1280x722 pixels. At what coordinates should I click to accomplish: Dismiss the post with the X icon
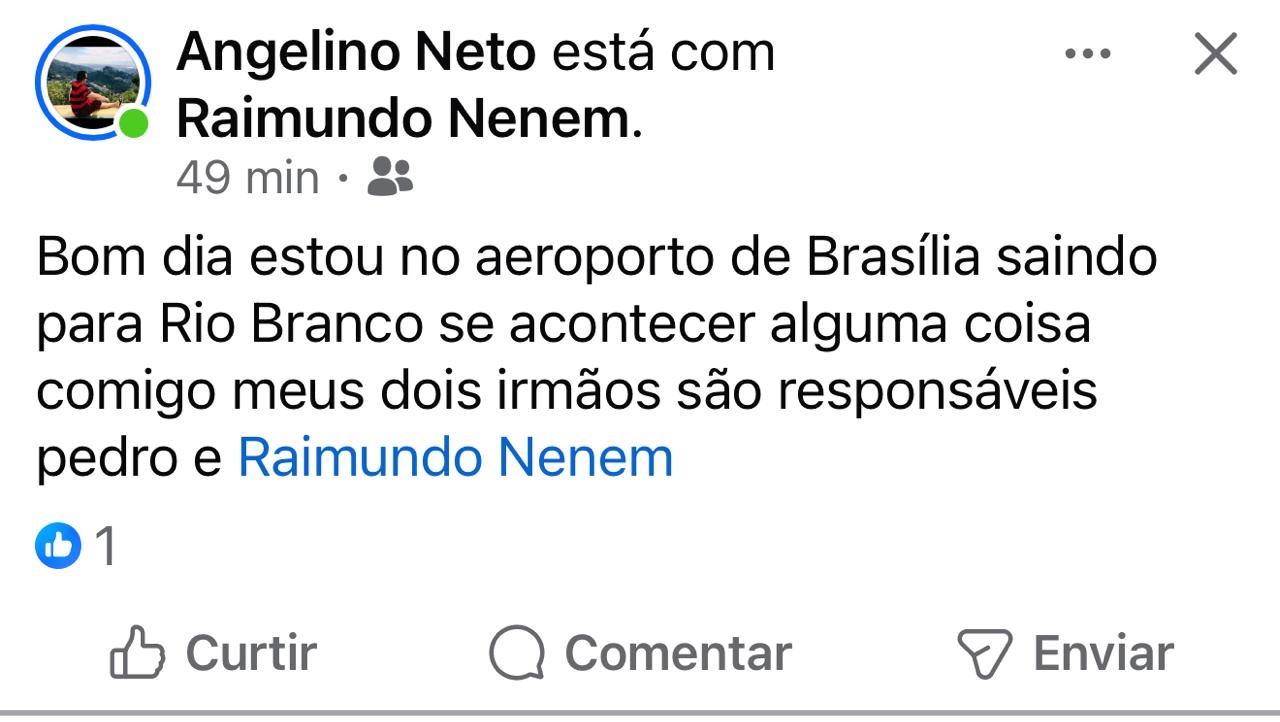tap(1216, 54)
